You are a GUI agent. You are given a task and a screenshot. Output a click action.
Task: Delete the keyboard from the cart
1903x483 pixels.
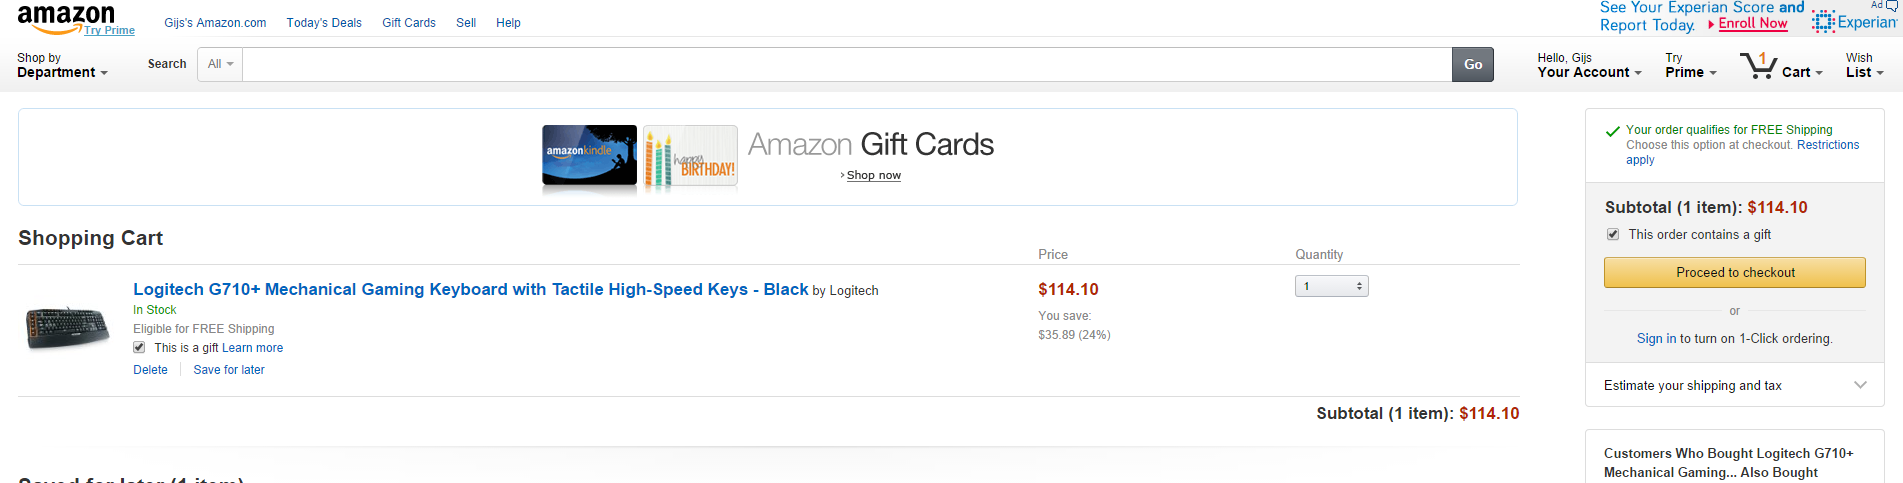[151, 370]
